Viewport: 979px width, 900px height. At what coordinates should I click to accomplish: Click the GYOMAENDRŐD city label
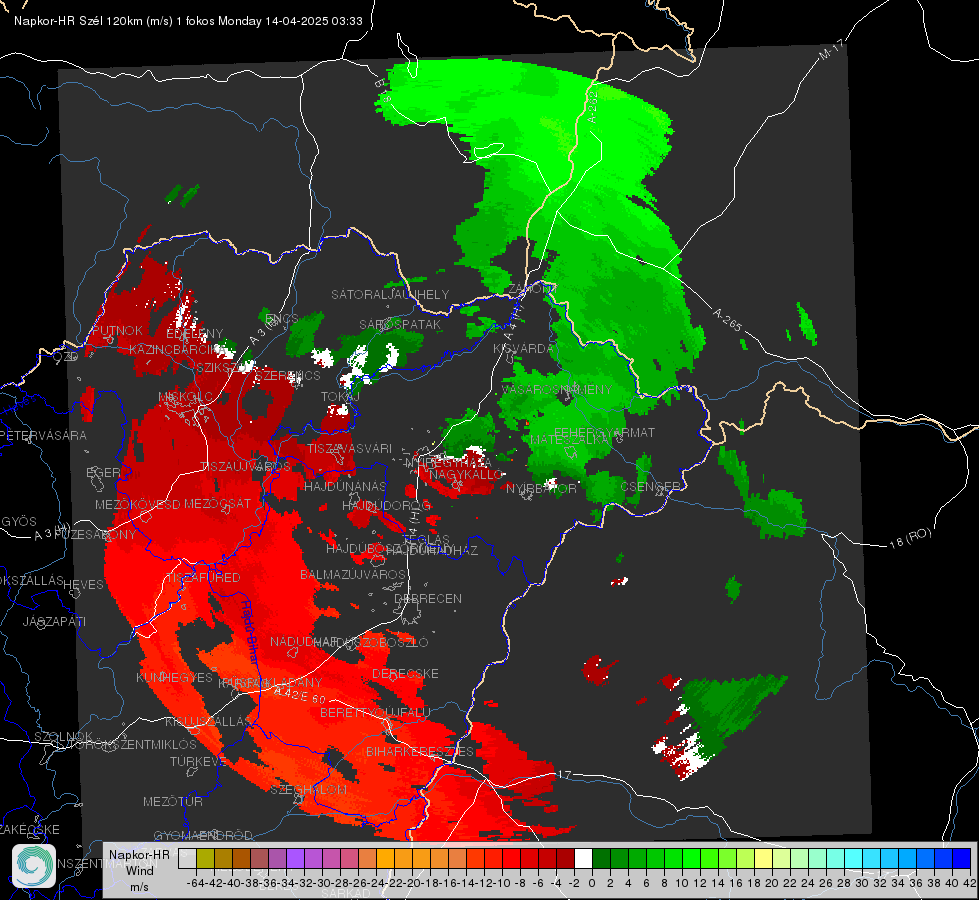203,835
